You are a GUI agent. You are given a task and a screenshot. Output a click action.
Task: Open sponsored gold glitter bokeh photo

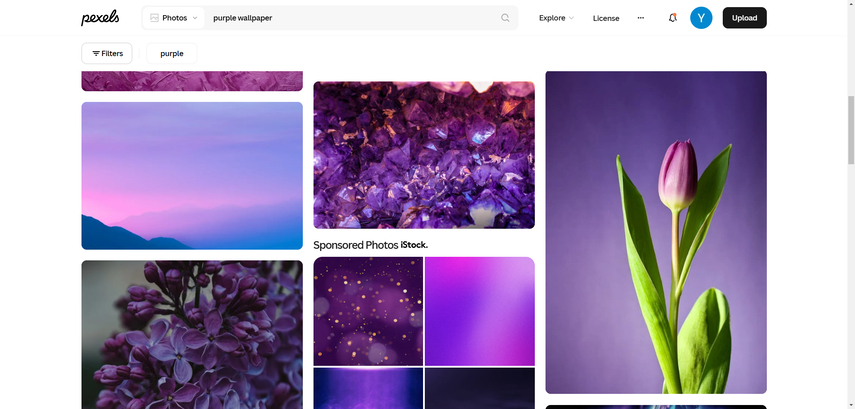tap(368, 311)
